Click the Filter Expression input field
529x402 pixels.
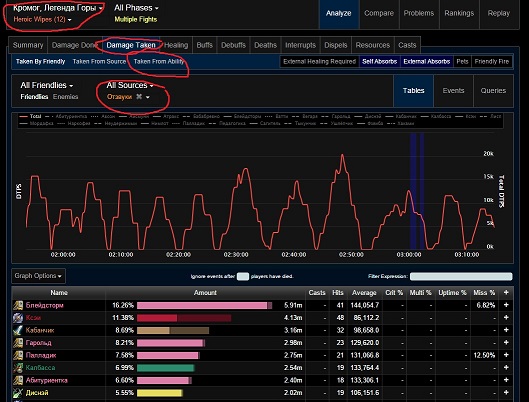[461, 277]
